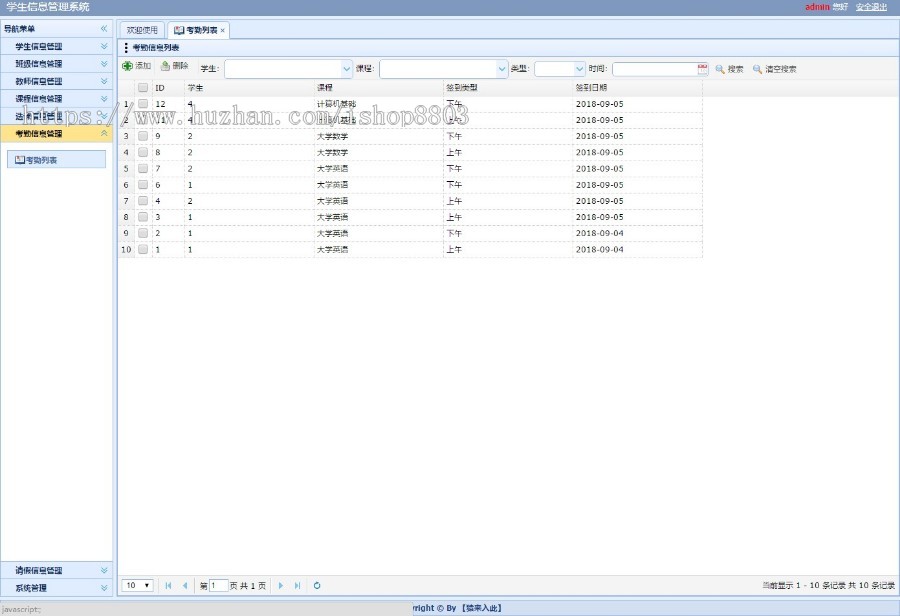
Task: Click the refresh icon in pagination bar
Action: (x=317, y=585)
